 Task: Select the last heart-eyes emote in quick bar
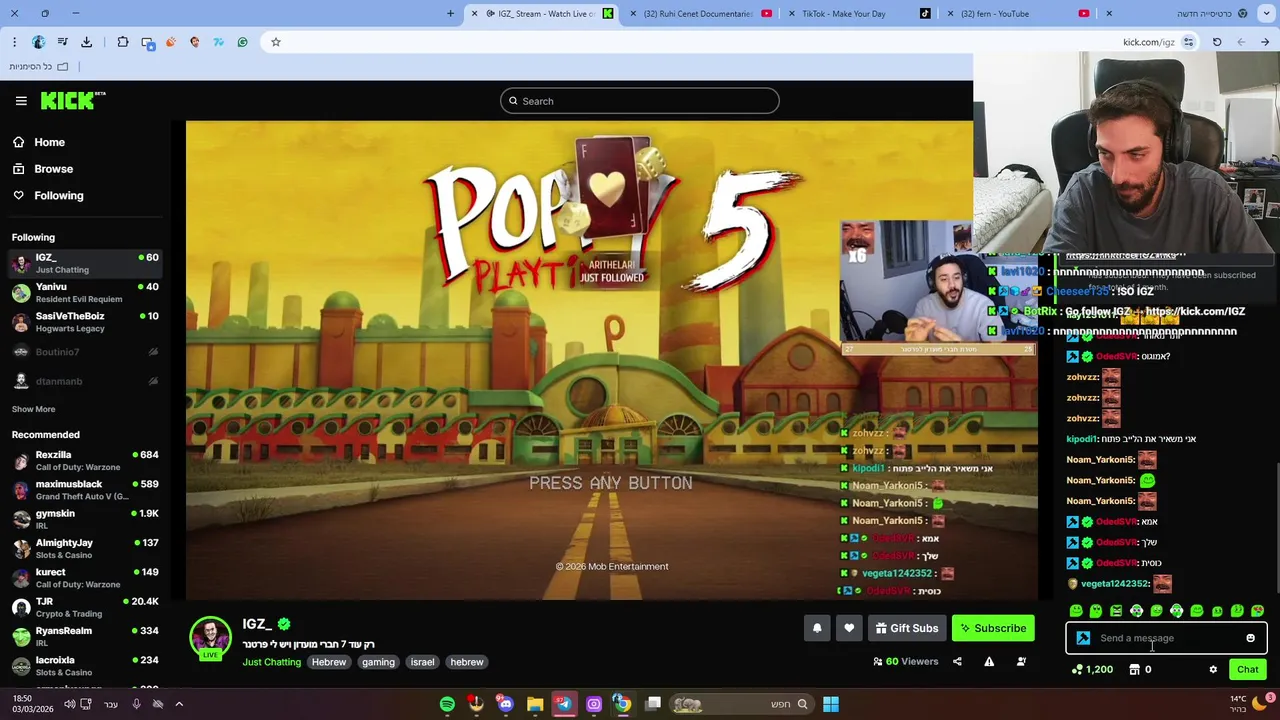click(1257, 611)
